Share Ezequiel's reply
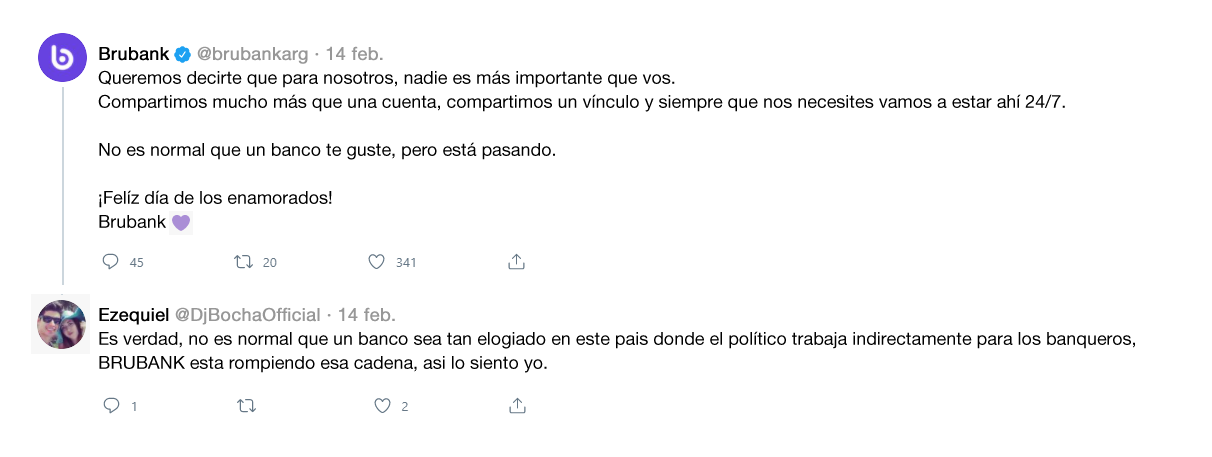The height and width of the screenshot is (457, 1212). (x=516, y=406)
